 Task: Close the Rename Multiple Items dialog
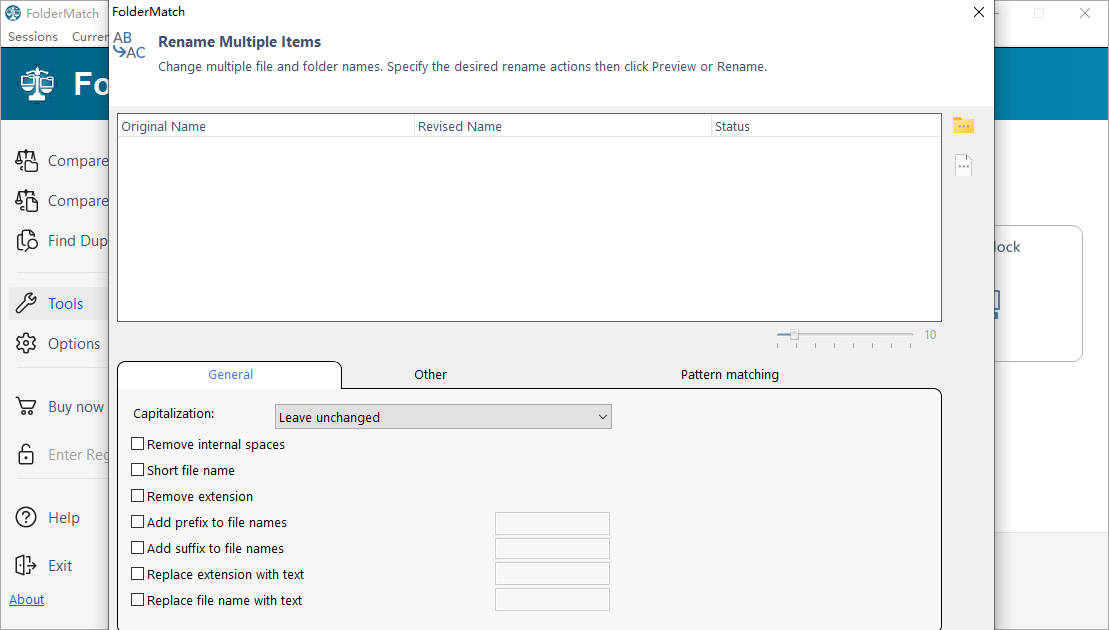point(979,12)
